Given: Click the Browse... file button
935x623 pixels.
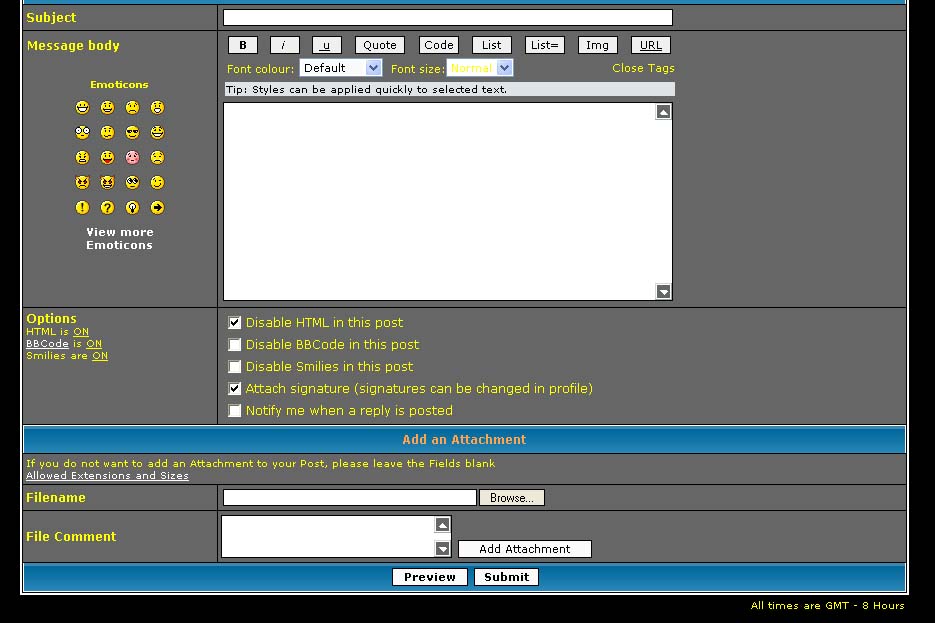Looking at the screenshot, I should click(512, 498).
